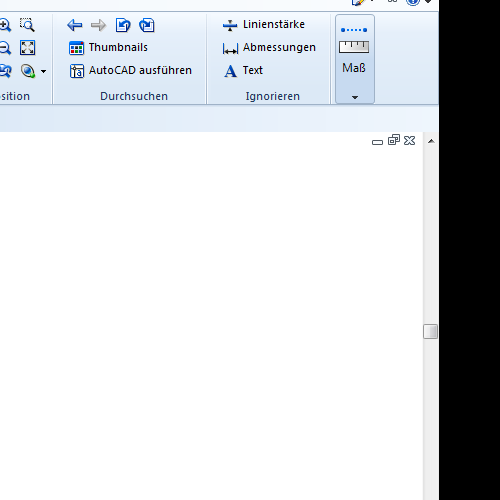Click the zoom extents arrows icon
500x500 pixels.
click(27, 48)
